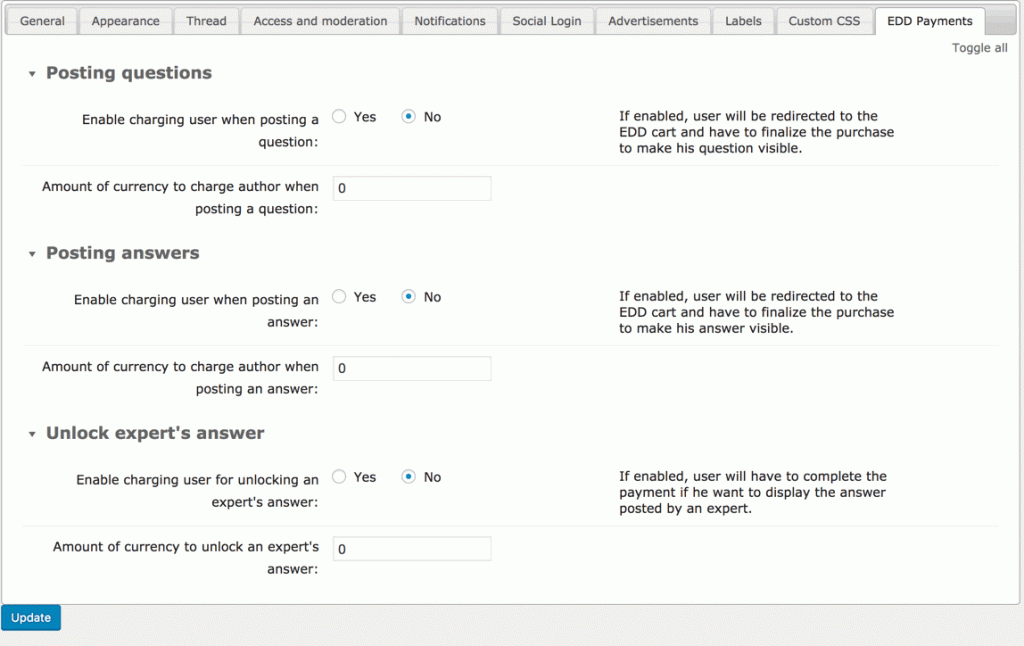Enable charging for unlocking an expert's answer
The image size is (1024, 646).
(x=339, y=477)
